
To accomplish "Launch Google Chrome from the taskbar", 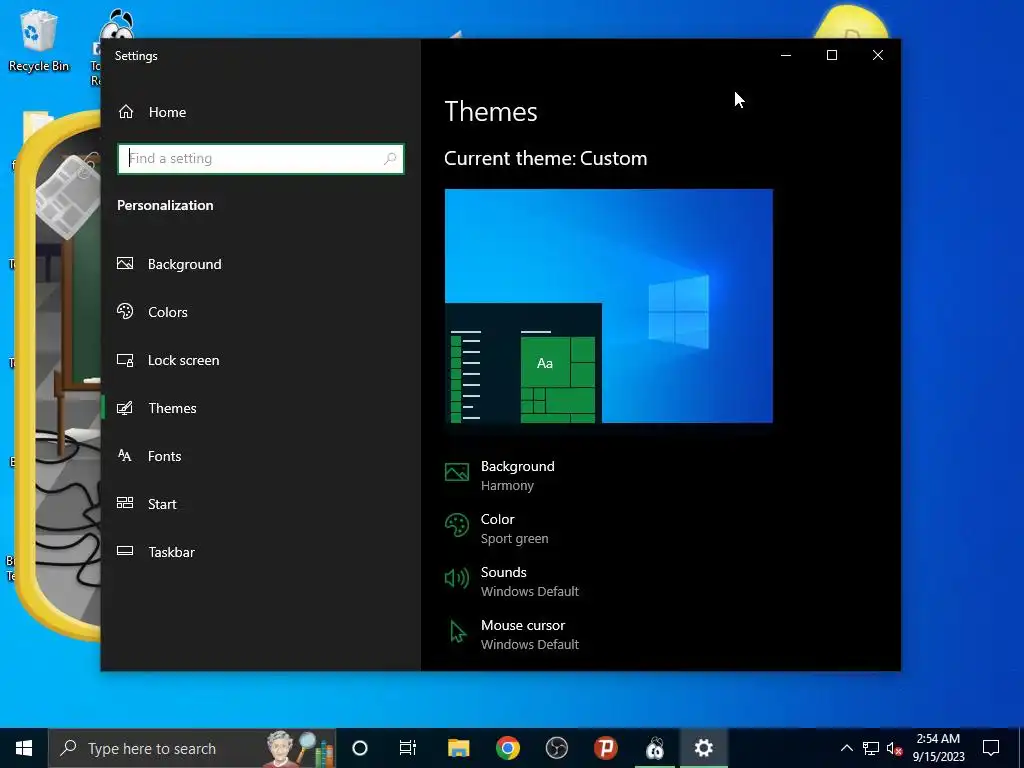I will pyautogui.click(x=507, y=748).
